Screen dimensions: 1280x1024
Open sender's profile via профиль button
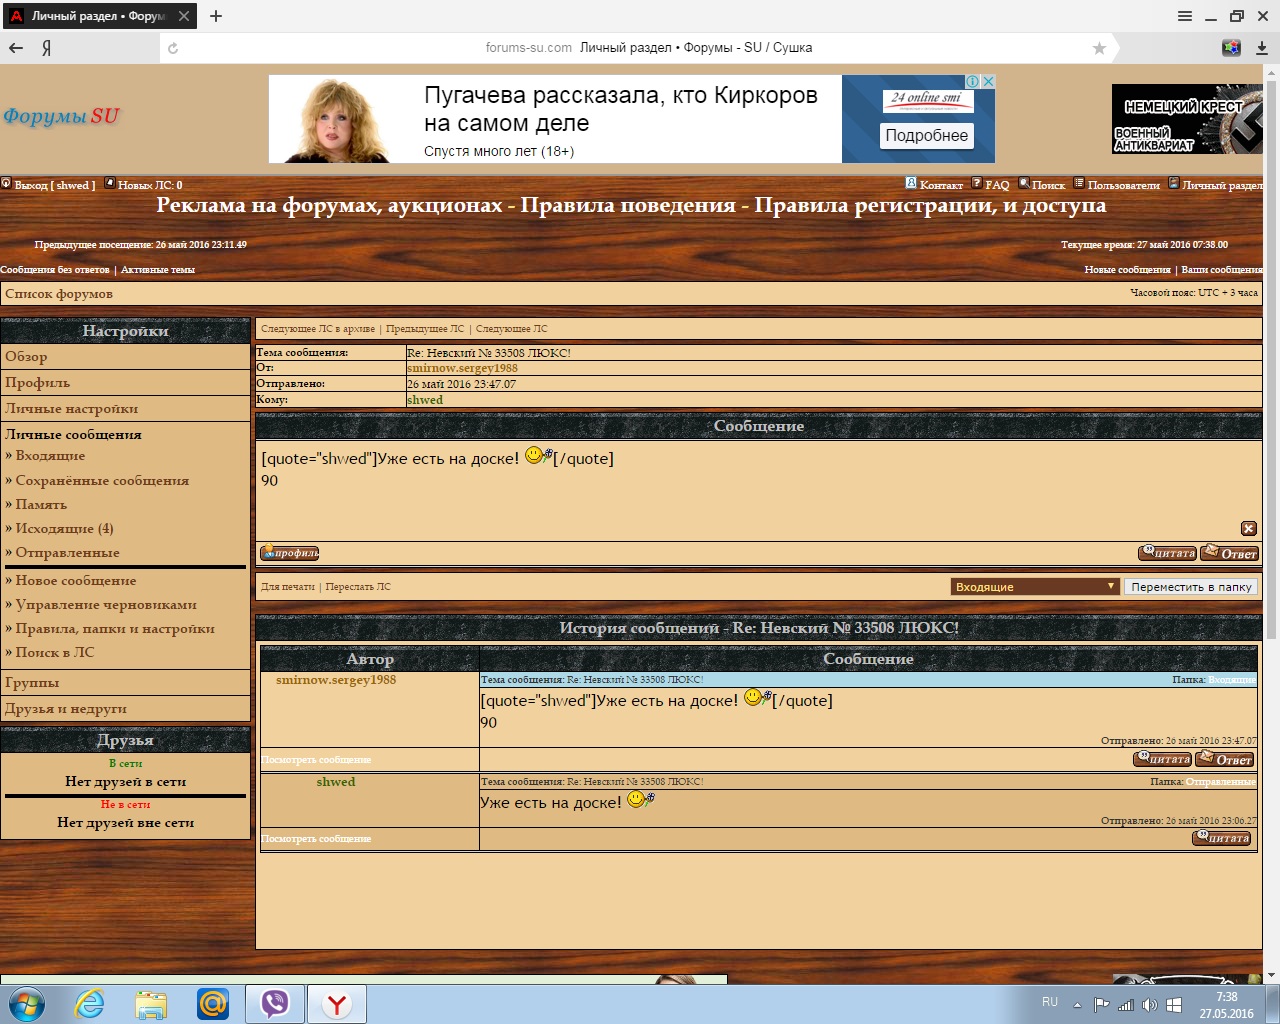[x=290, y=553]
